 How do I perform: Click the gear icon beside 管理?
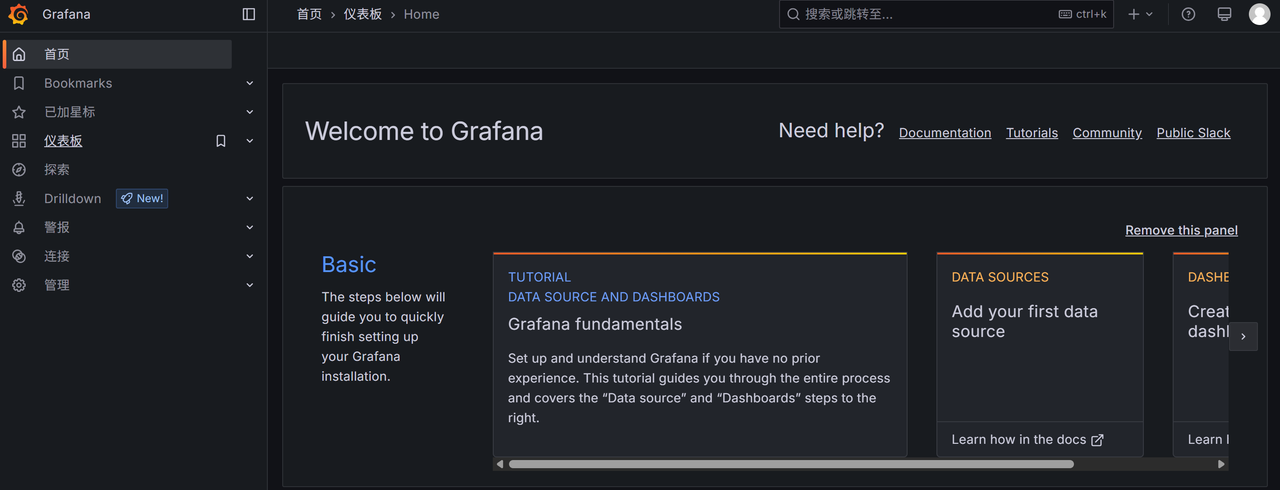tap(19, 285)
